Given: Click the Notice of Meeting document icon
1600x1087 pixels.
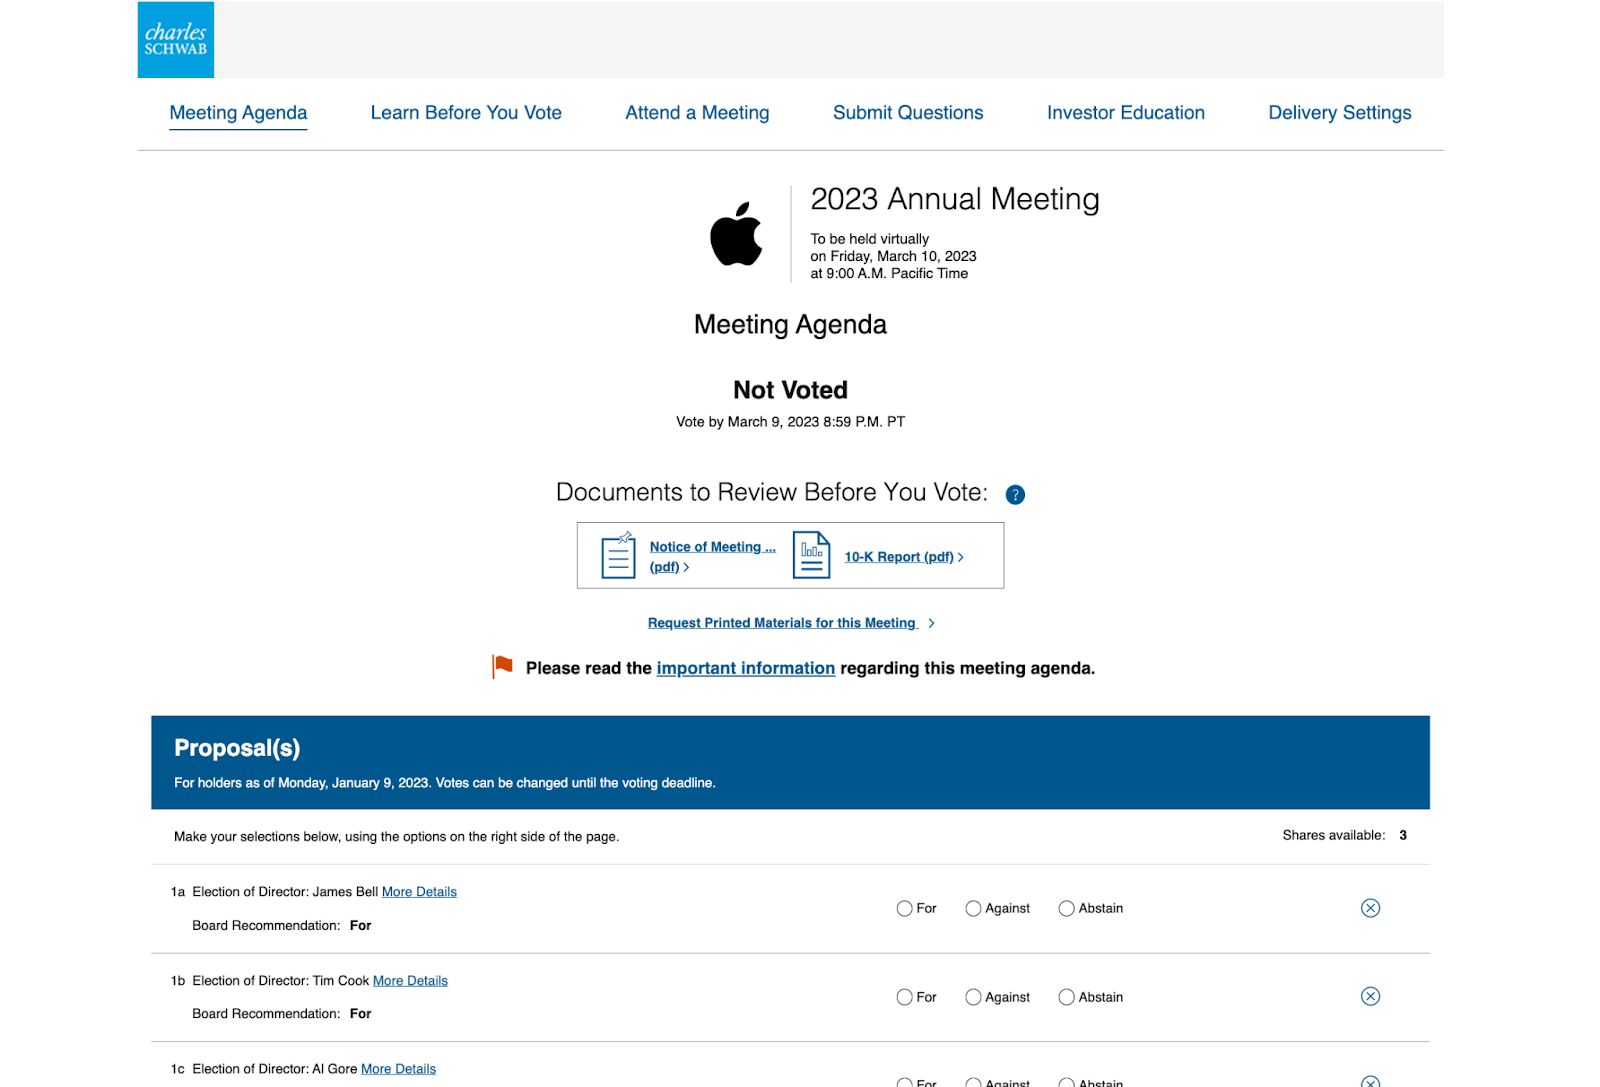Looking at the screenshot, I should (618, 555).
